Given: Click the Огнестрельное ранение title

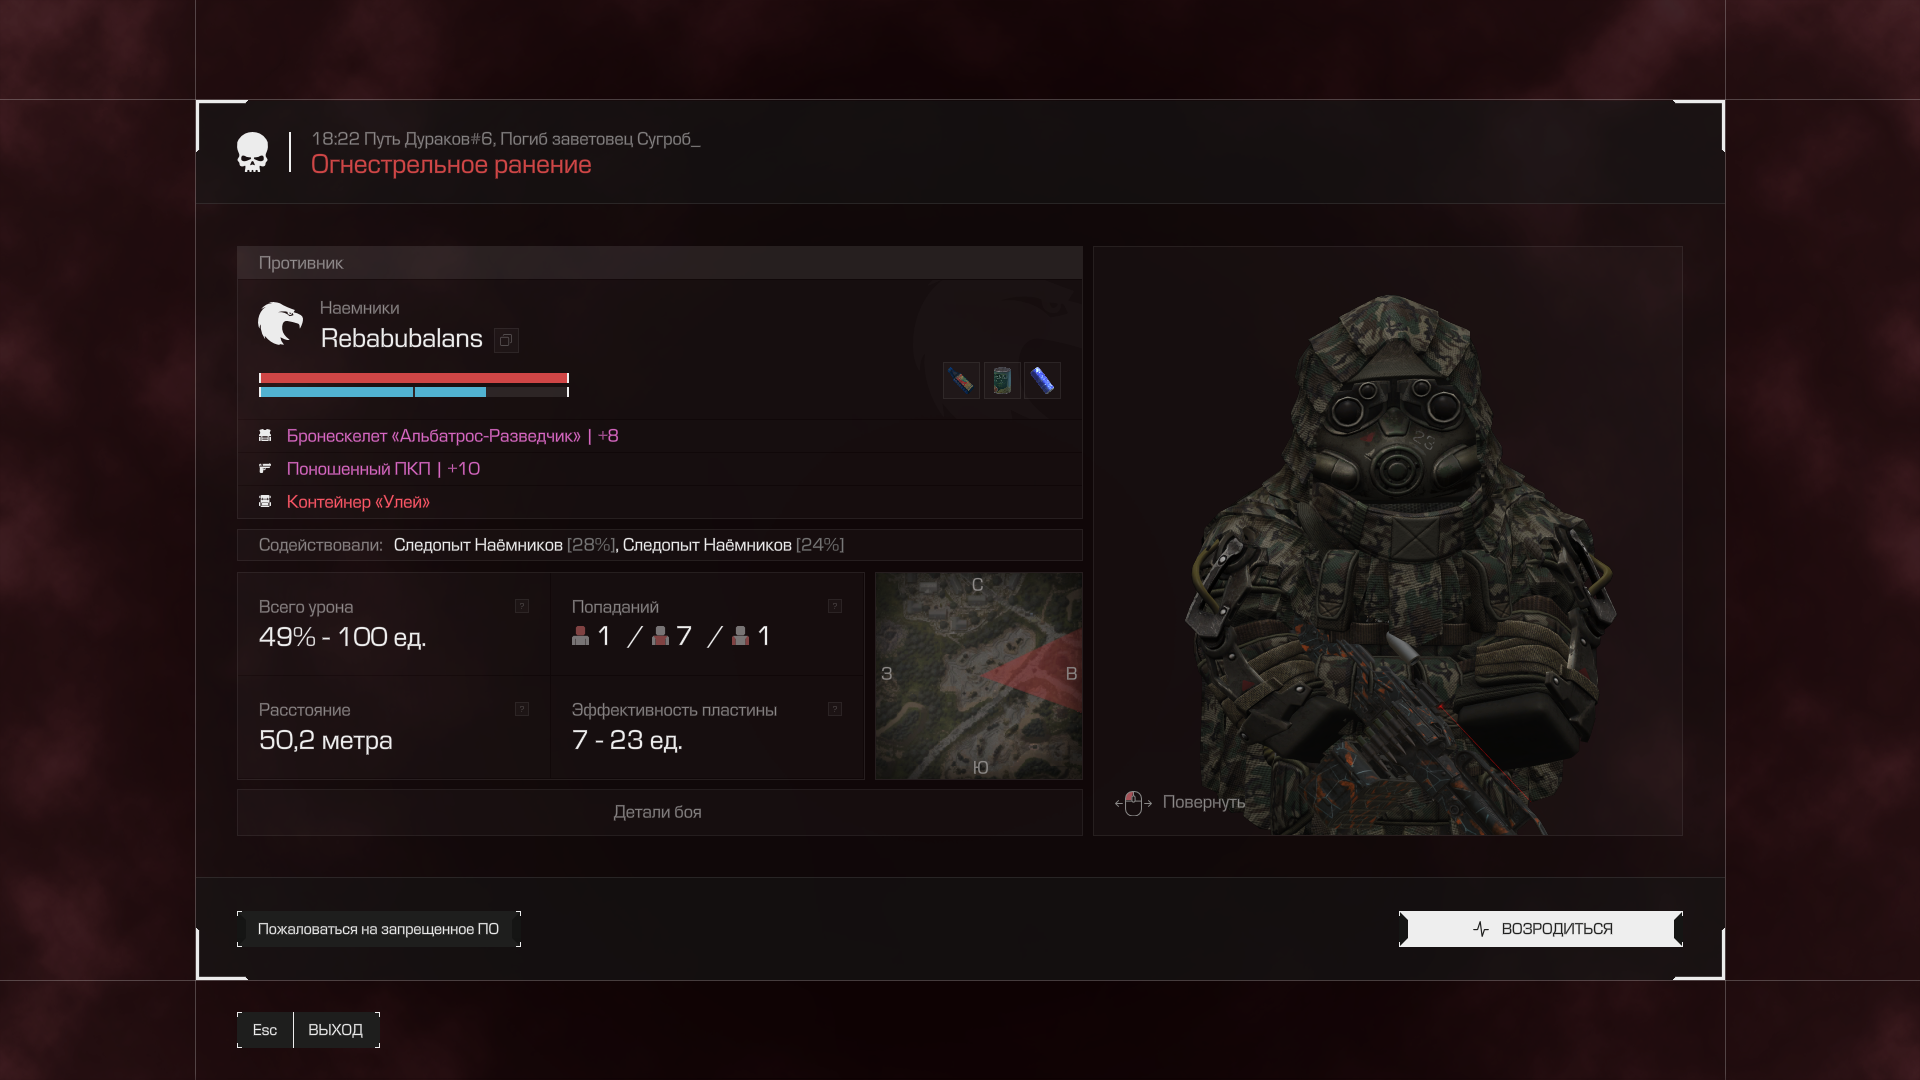Looking at the screenshot, I should click(451, 165).
